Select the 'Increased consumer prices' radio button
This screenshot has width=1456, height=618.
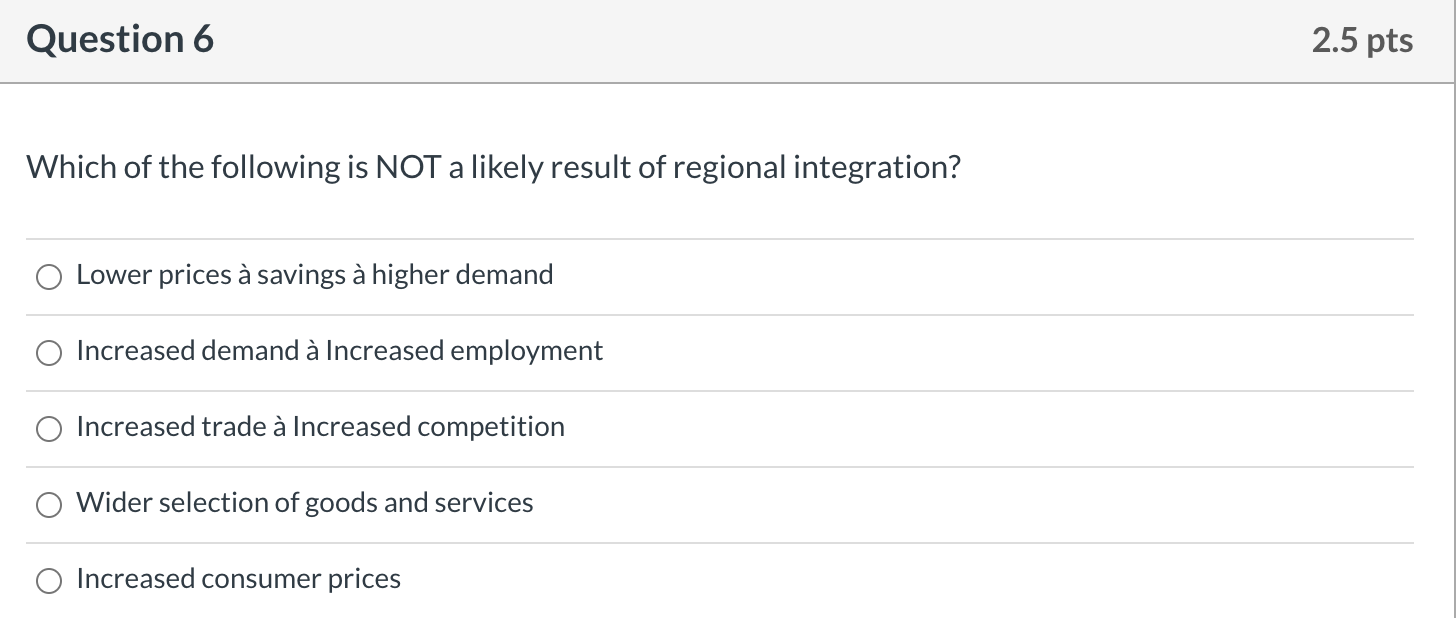tap(49, 581)
